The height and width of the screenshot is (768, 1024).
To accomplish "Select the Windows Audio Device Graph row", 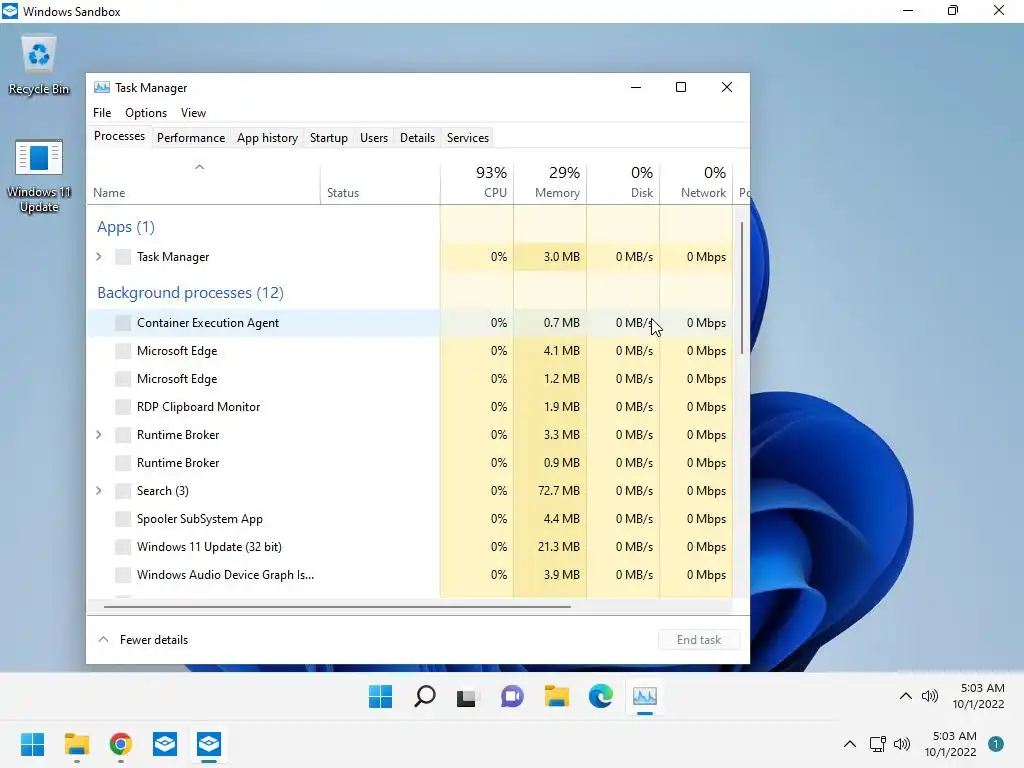I will 410,575.
